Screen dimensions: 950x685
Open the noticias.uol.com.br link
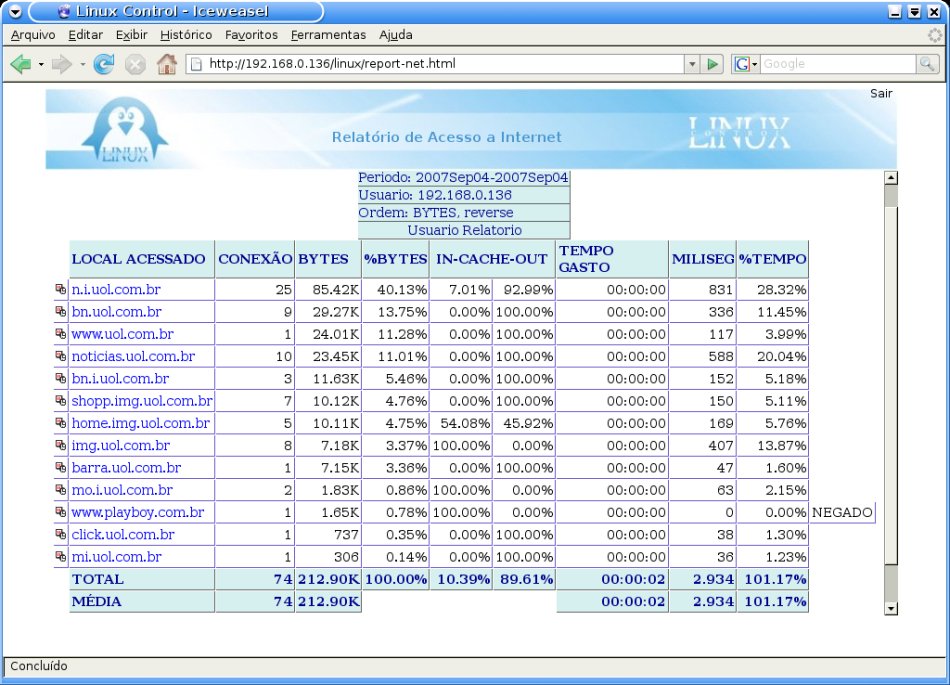133,356
